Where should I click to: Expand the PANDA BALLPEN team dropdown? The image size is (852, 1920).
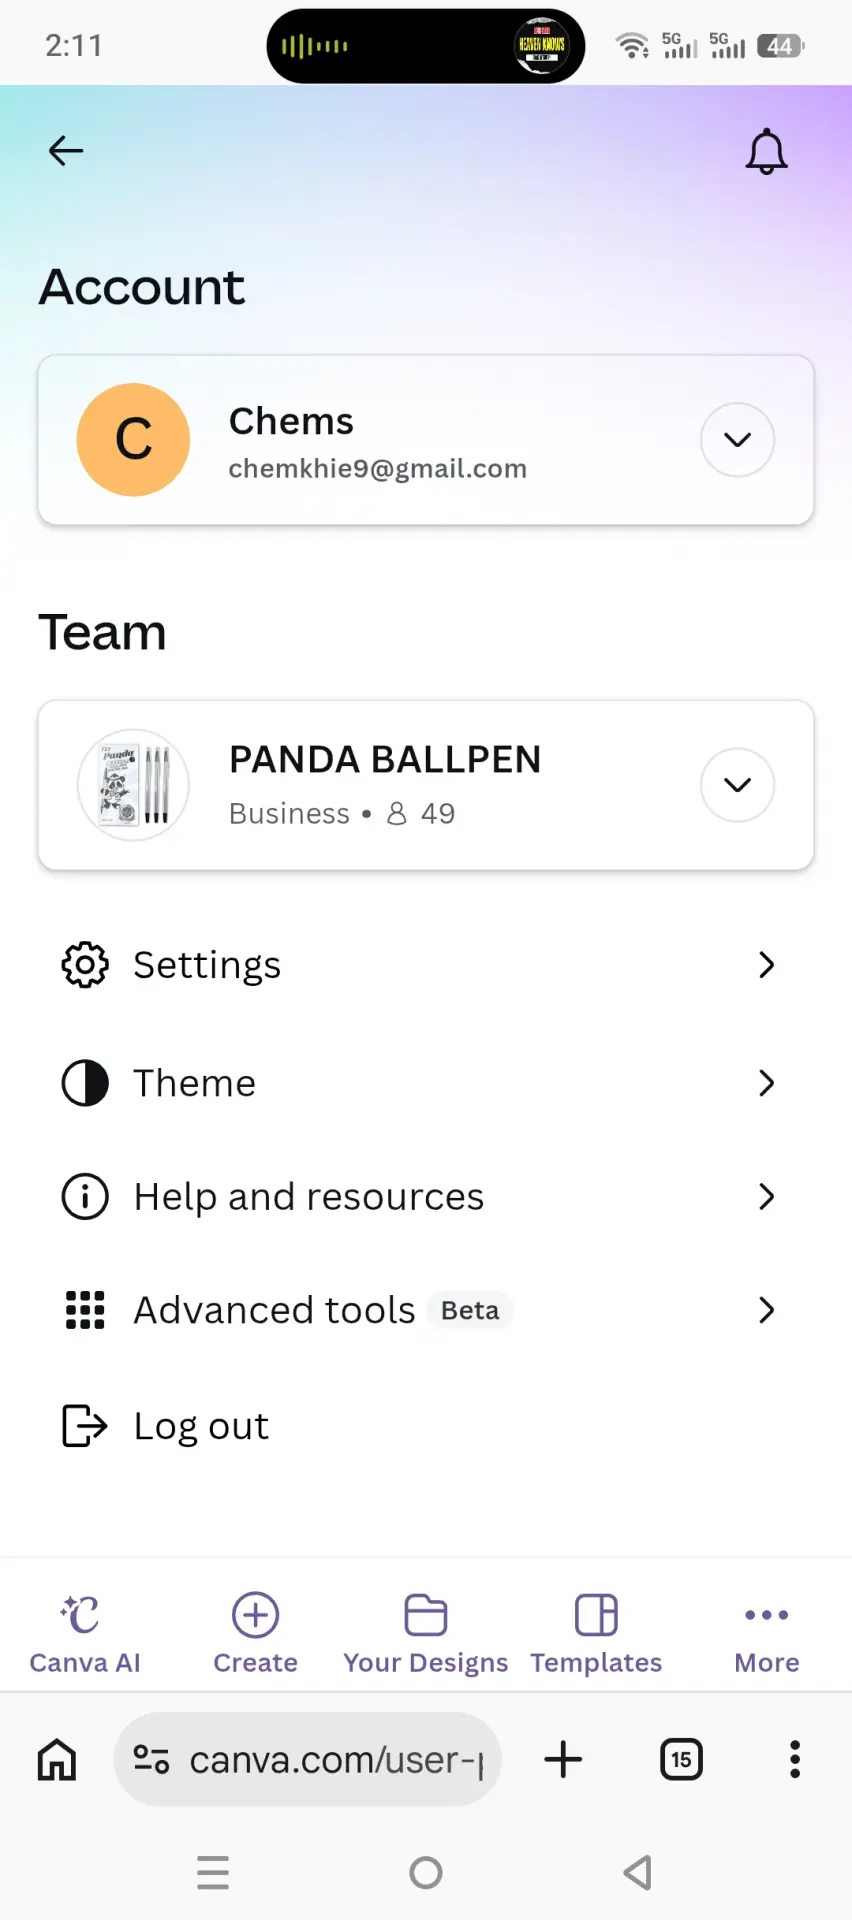(x=737, y=785)
